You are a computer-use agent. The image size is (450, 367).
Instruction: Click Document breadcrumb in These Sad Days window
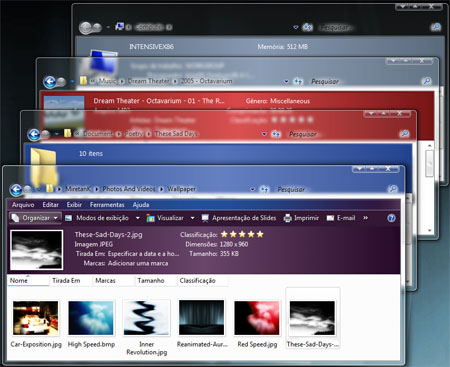coord(98,134)
